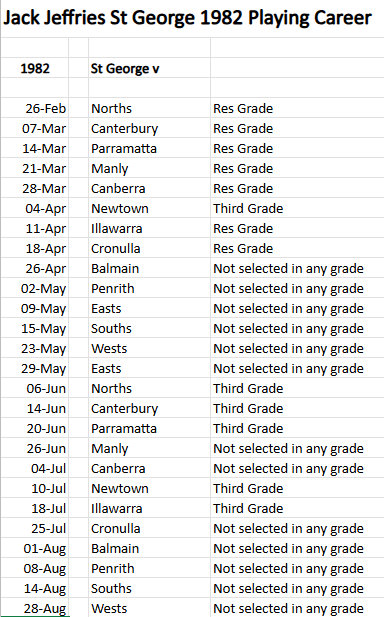Image resolution: width=384 pixels, height=617 pixels.
Task: Select Third Grade cell in 04-Apr row
Action: [297, 209]
